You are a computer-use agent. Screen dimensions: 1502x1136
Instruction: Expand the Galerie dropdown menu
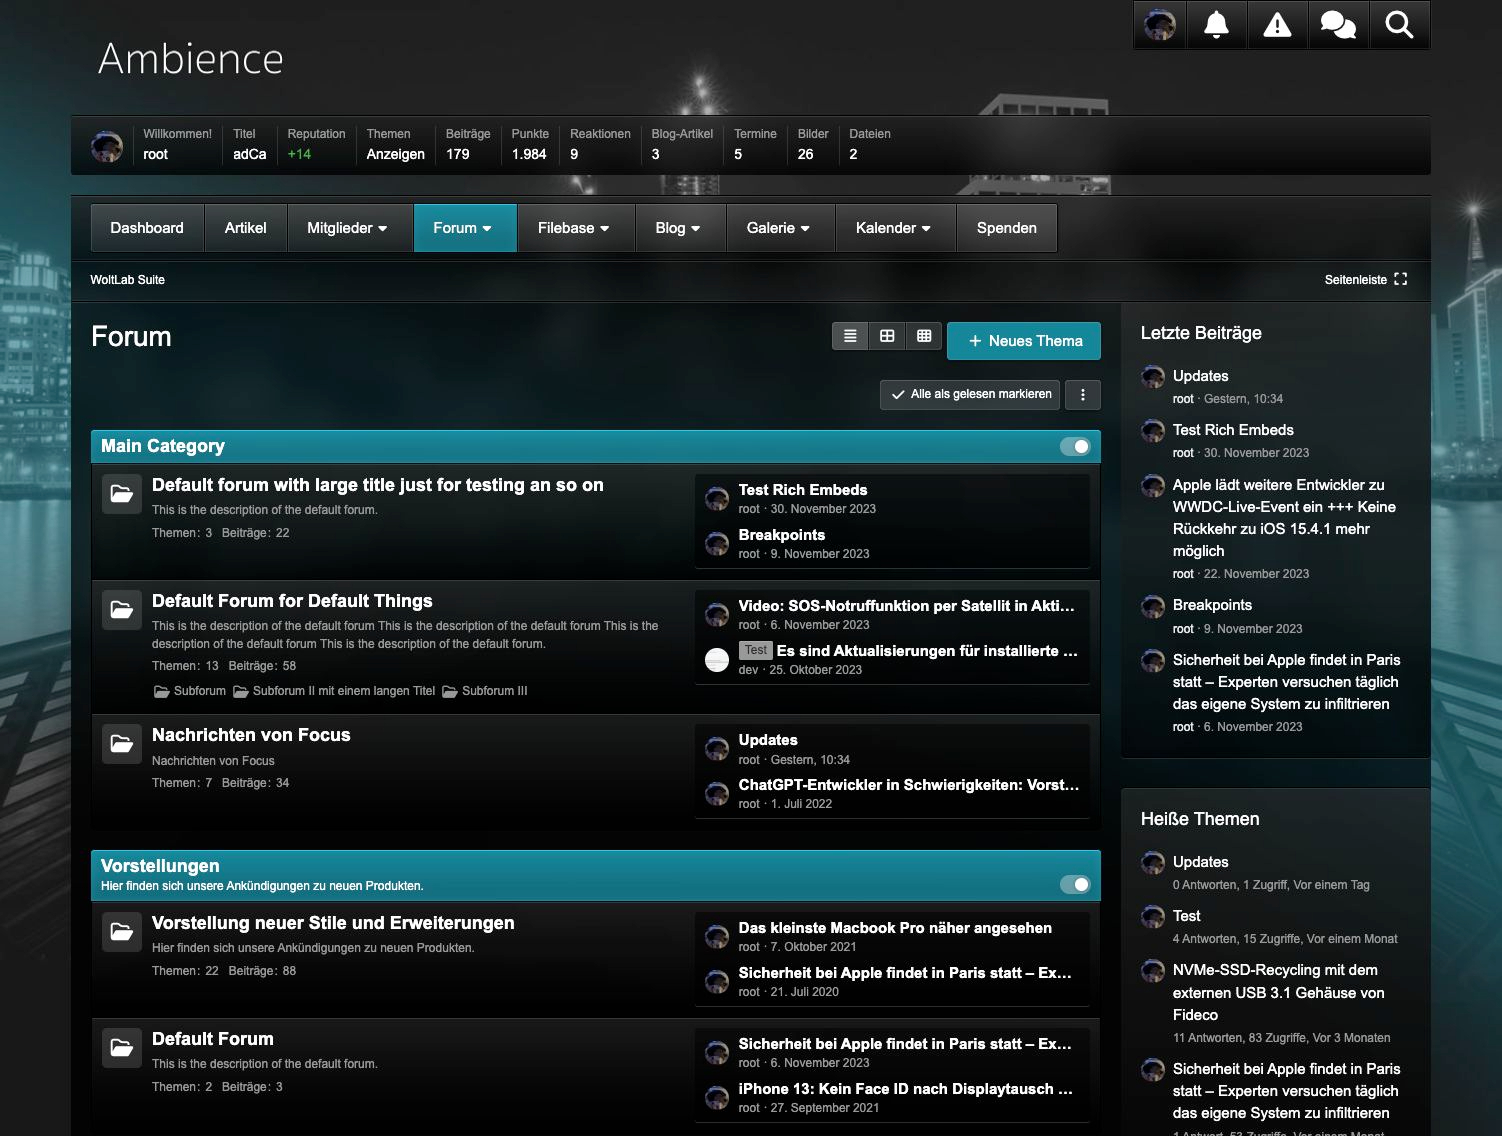pyautogui.click(x=777, y=228)
